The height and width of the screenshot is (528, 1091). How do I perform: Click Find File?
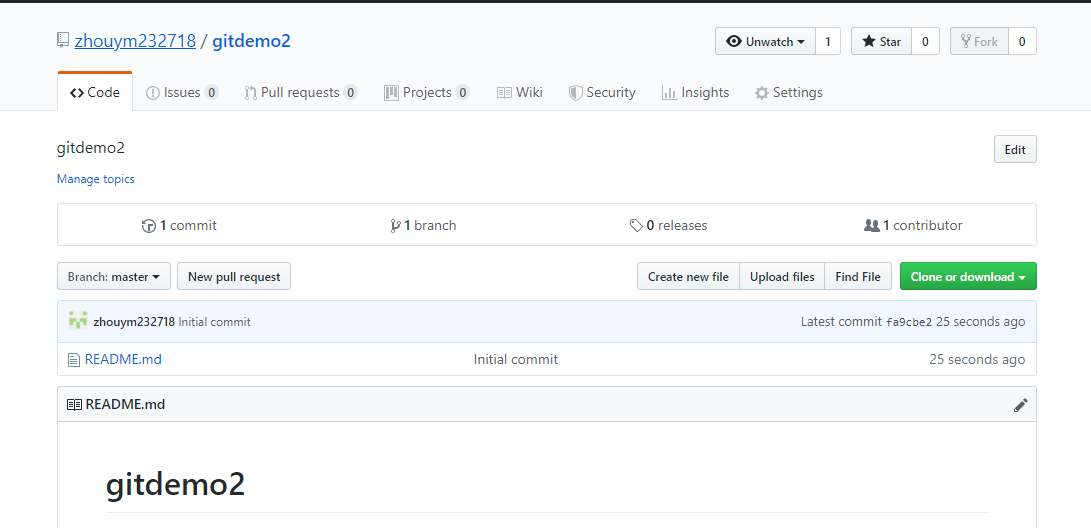tap(858, 276)
